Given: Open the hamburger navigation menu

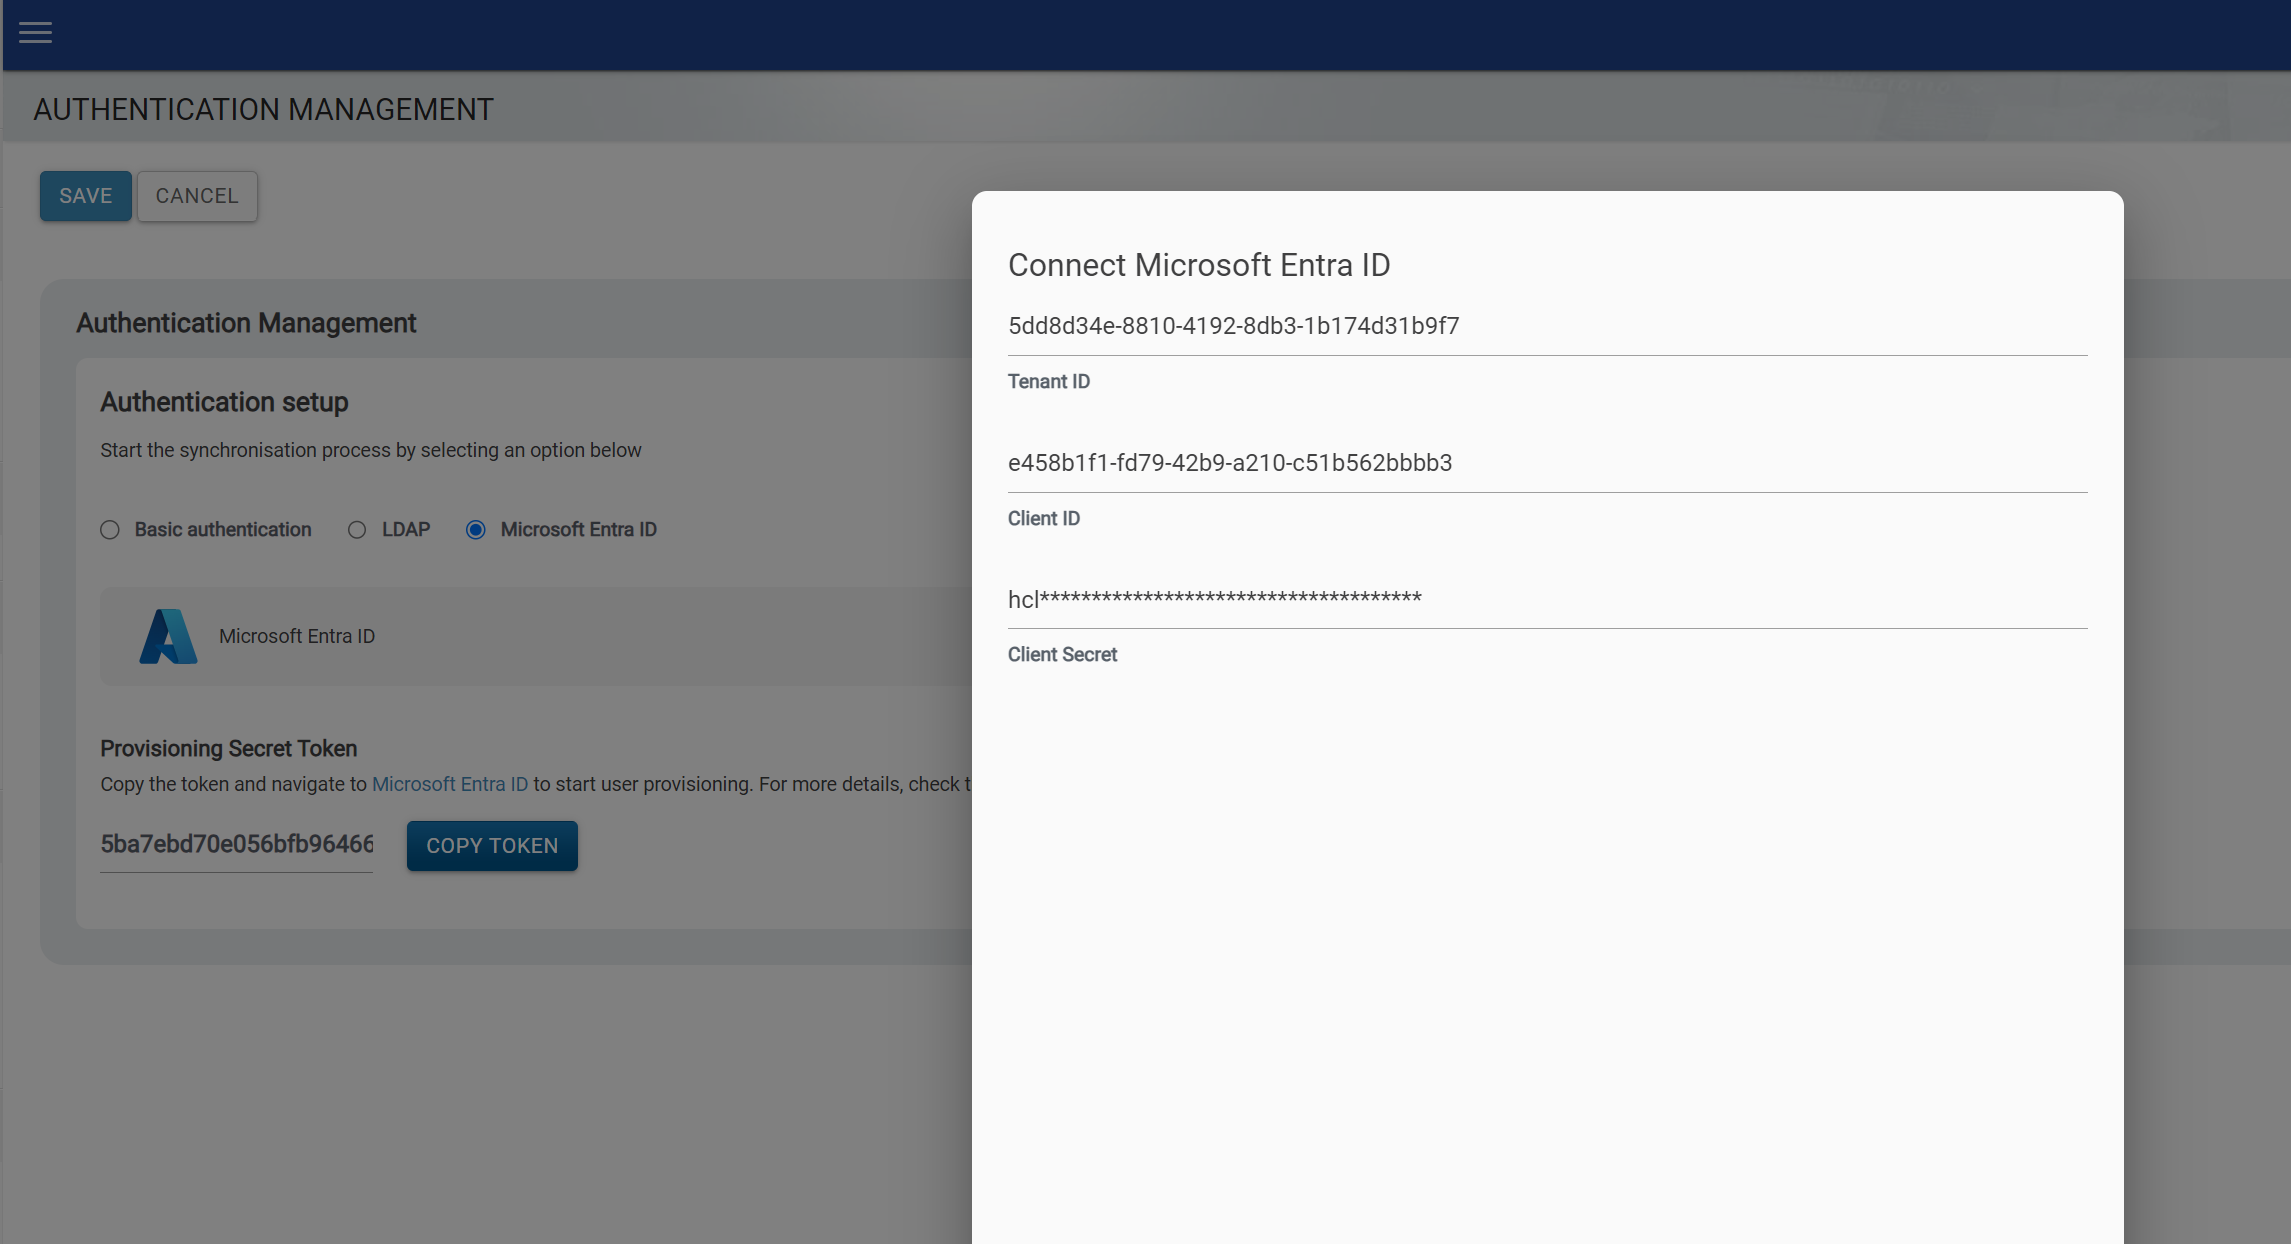Looking at the screenshot, I should [35, 33].
